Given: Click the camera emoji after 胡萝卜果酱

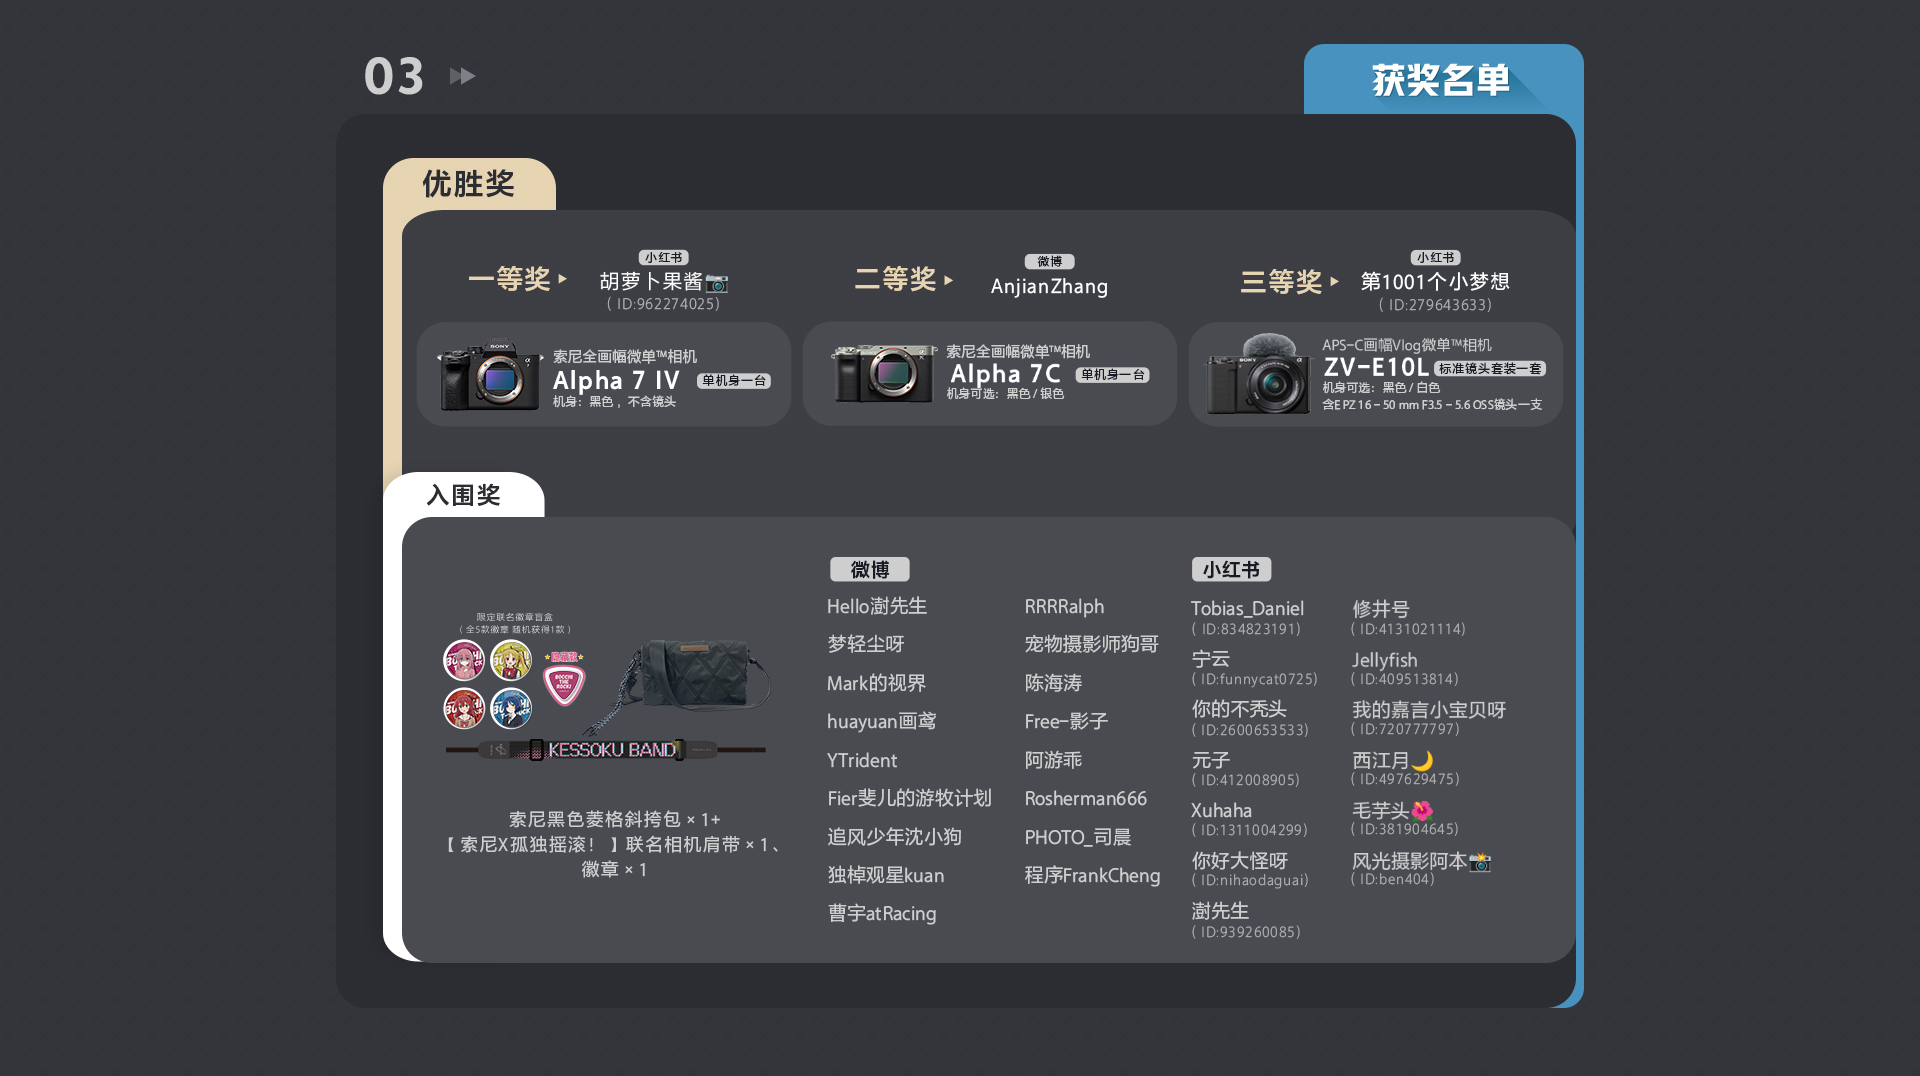Looking at the screenshot, I should 717,283.
